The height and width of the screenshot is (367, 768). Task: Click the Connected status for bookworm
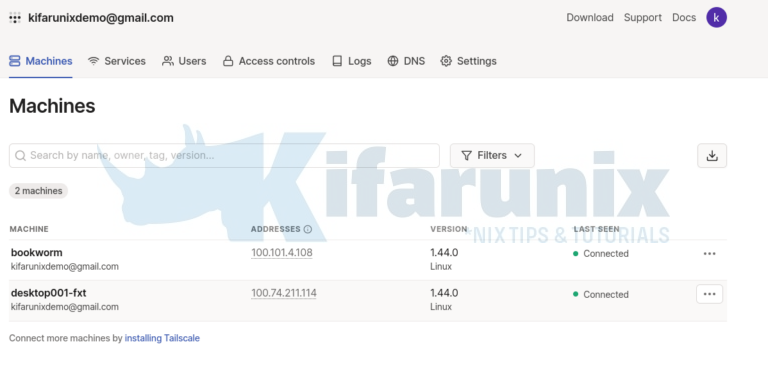pos(600,254)
